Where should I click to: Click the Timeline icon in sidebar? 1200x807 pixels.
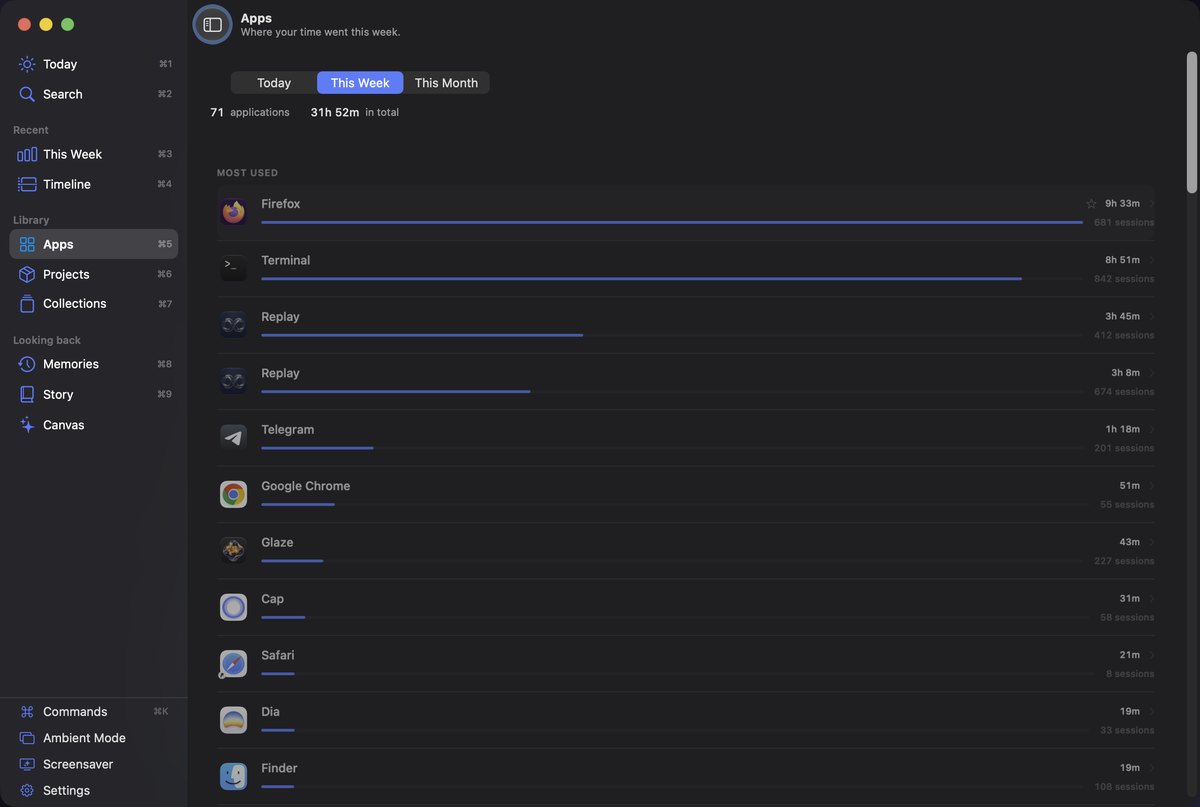[27, 184]
